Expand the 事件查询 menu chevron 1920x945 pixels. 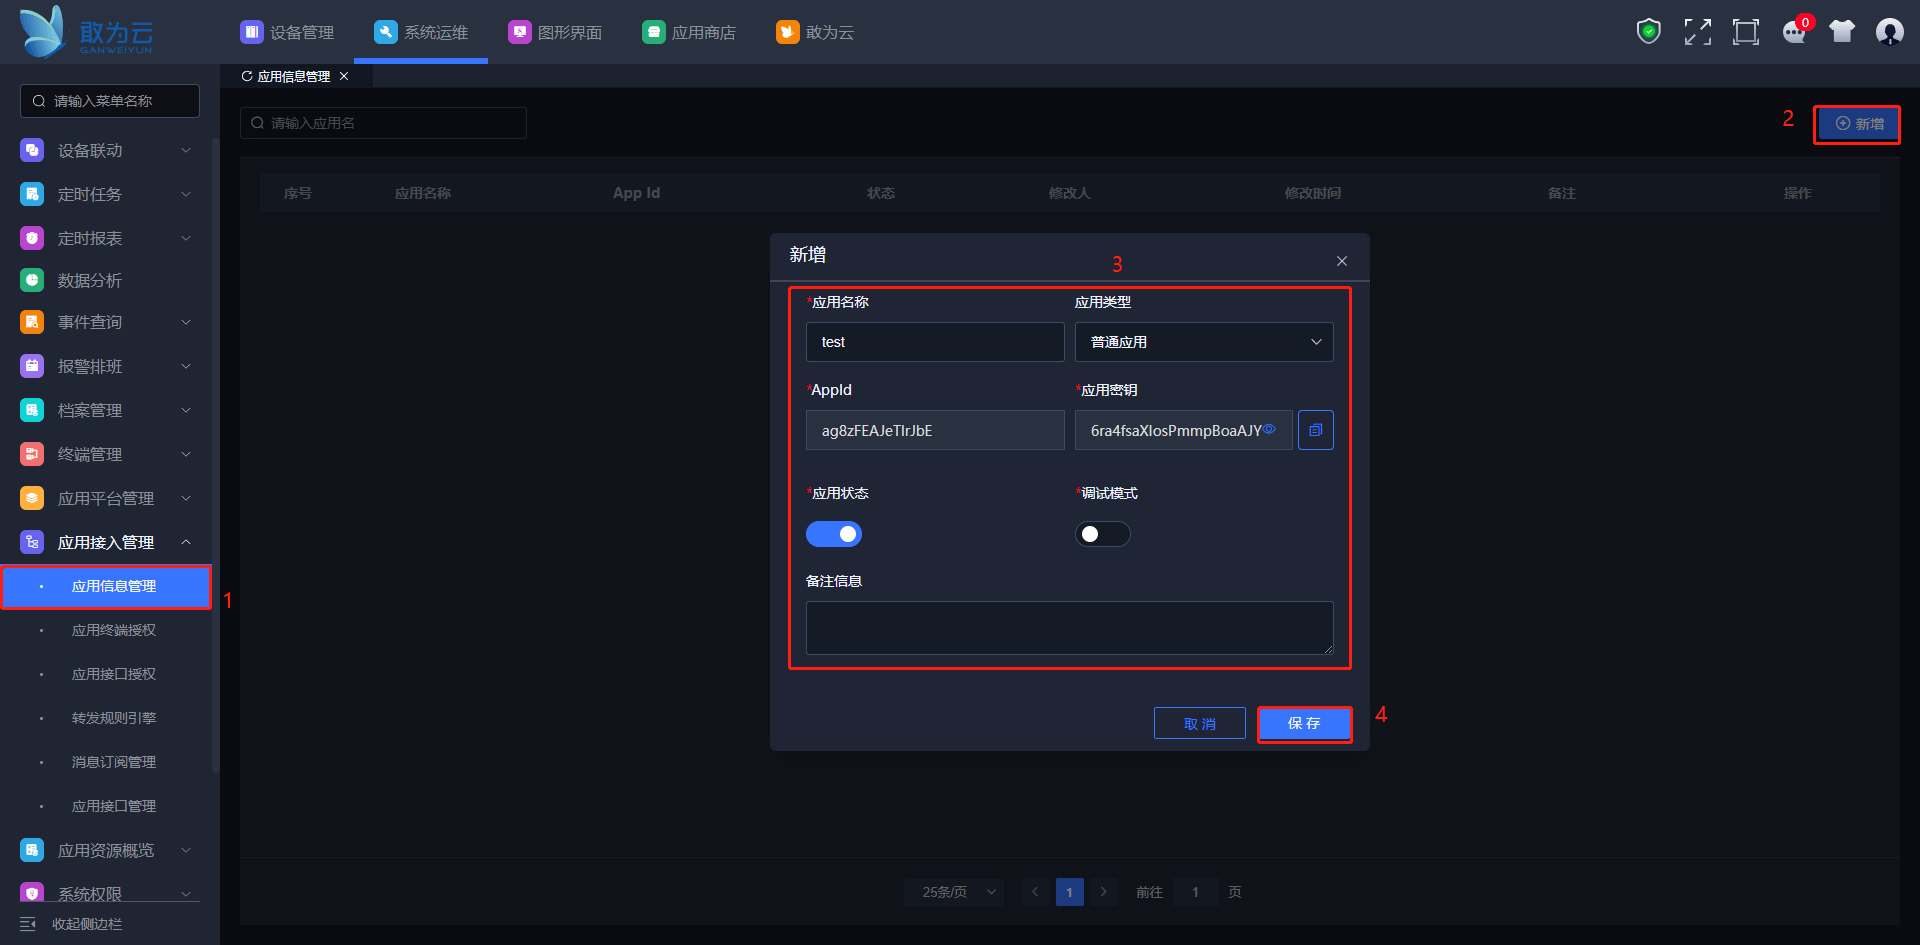pyautogui.click(x=186, y=322)
